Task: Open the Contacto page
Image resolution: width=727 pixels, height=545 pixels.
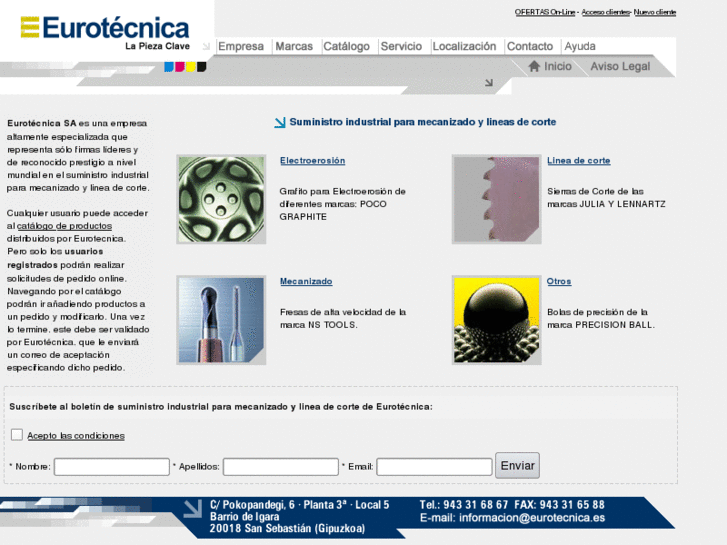Action: [x=530, y=46]
